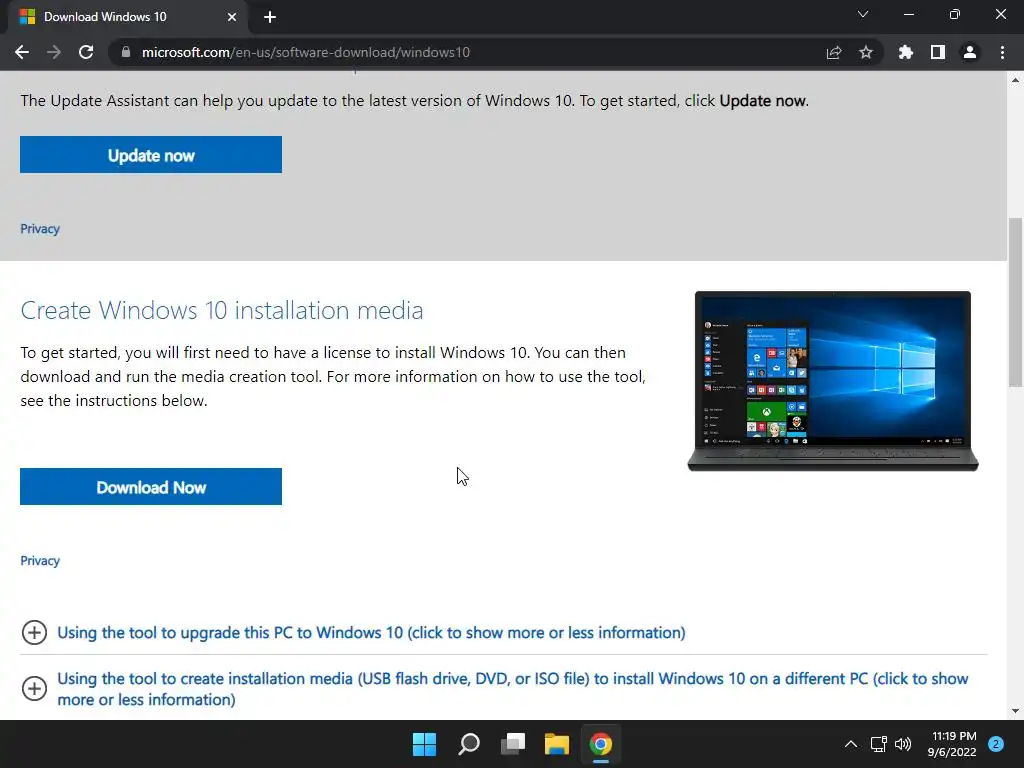This screenshot has height=768, width=1024.
Task: Reload the Microsoft download page
Action: (86, 52)
